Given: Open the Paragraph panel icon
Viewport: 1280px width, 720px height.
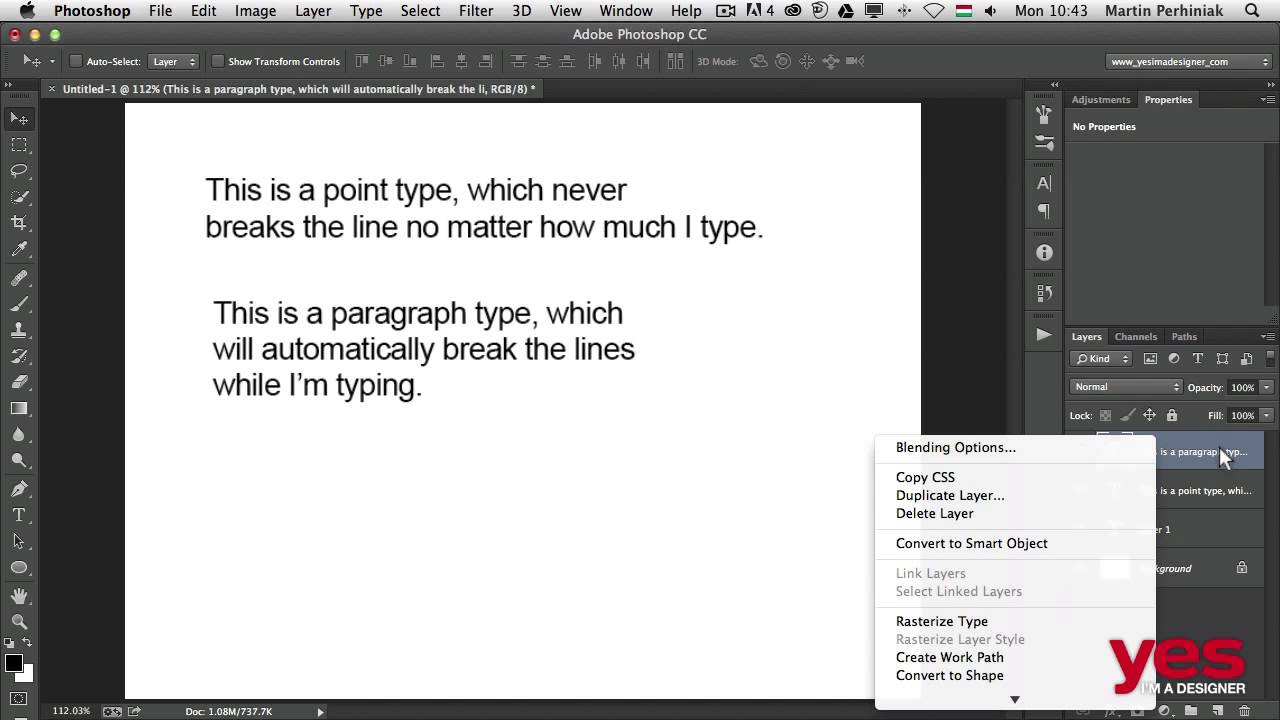Looking at the screenshot, I should tap(1044, 211).
